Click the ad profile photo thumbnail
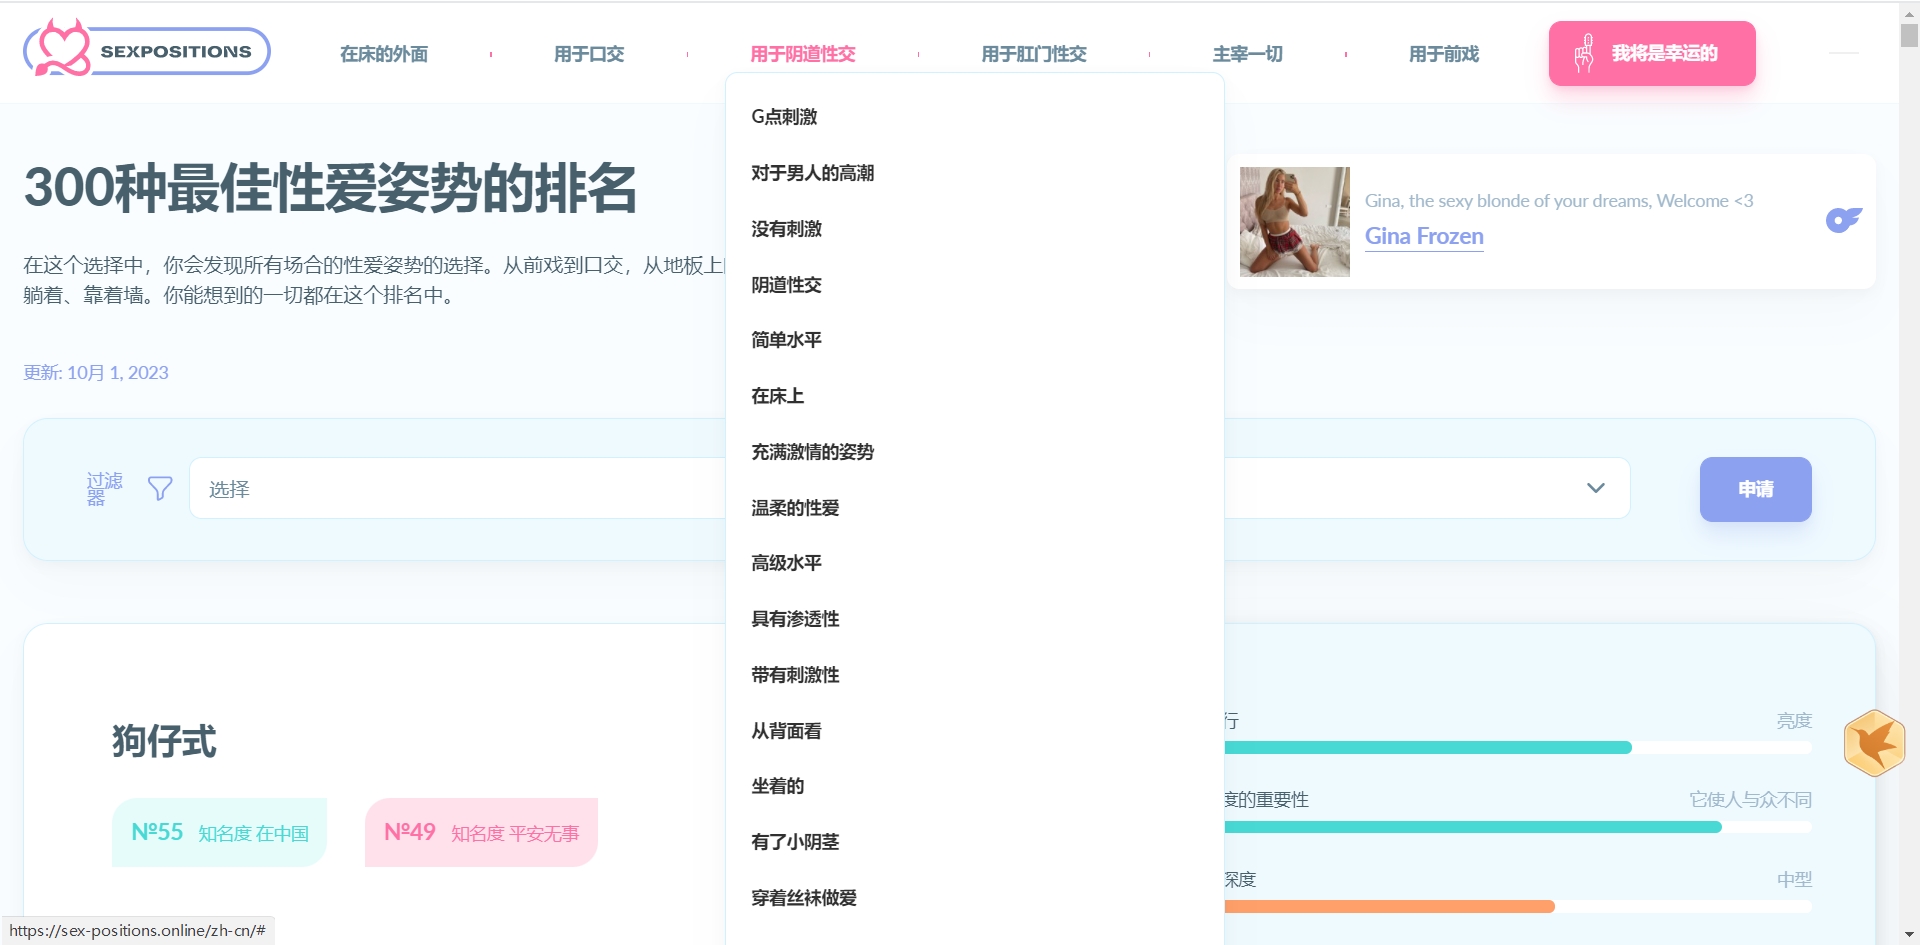The width and height of the screenshot is (1920, 945). [1294, 221]
